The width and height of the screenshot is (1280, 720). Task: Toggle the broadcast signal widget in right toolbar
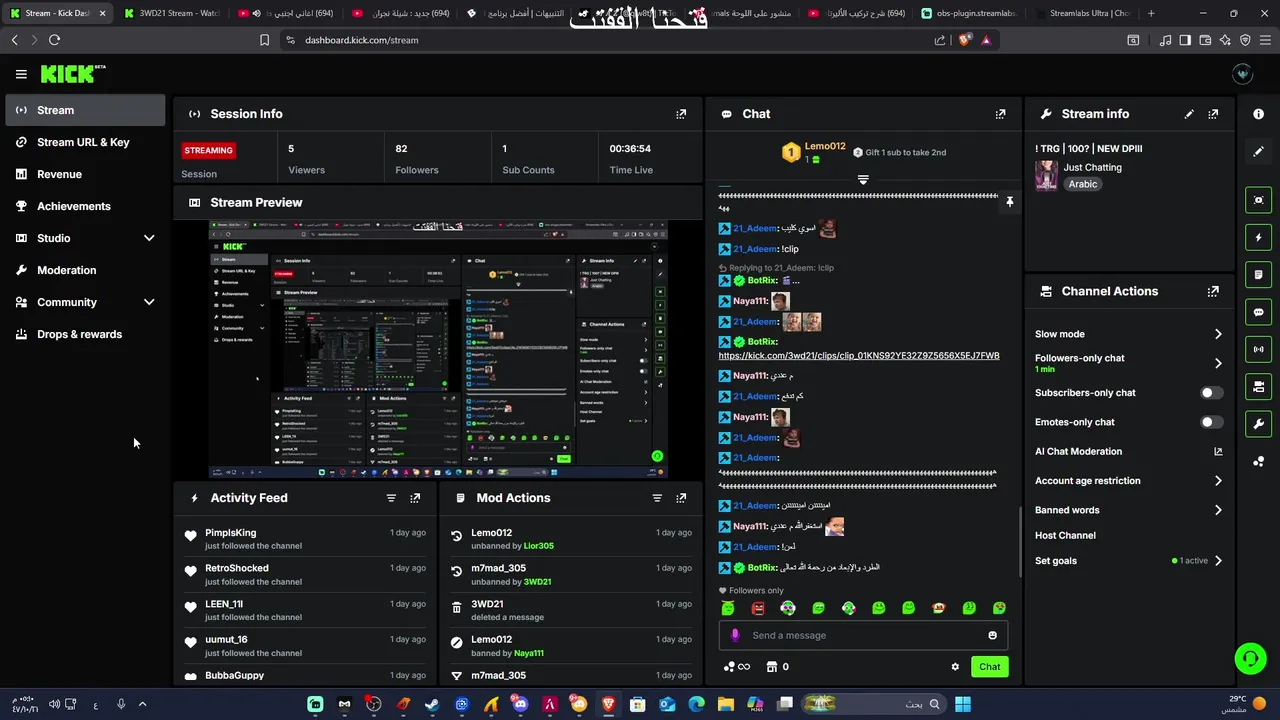point(1258,349)
